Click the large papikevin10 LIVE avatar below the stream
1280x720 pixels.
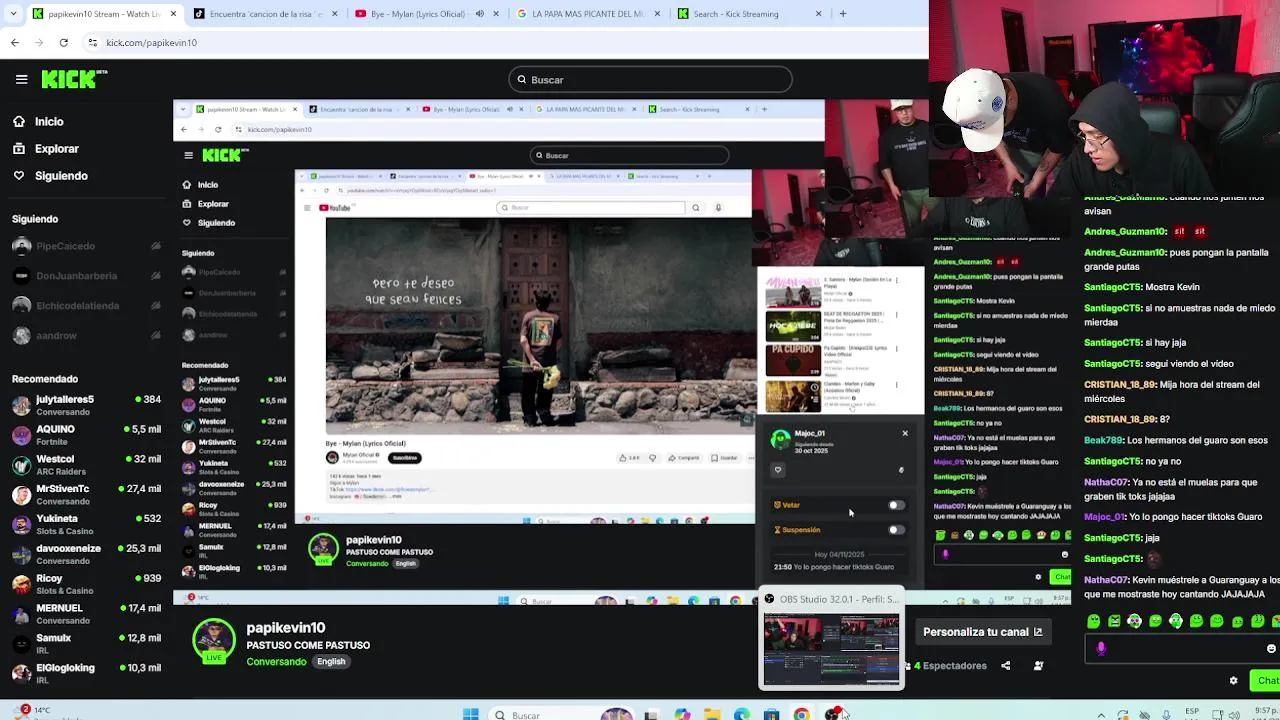(214, 642)
